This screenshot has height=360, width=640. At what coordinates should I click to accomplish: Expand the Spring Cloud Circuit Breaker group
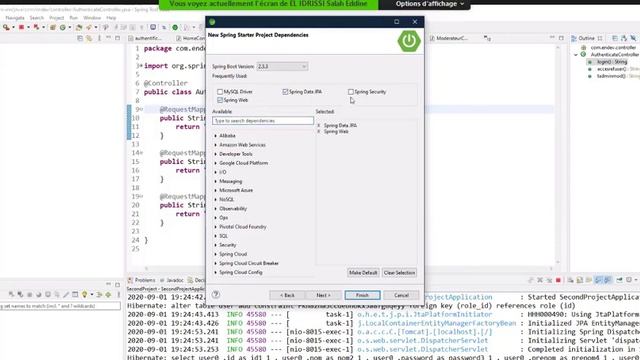click(x=216, y=263)
